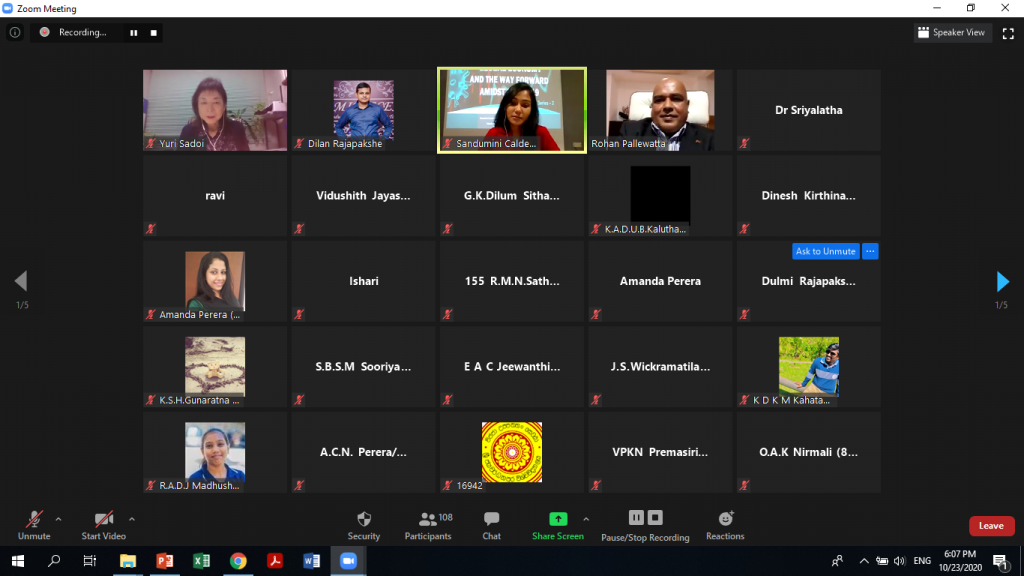Select Sandumini's highlighted video tile
The height and width of the screenshot is (576, 1024).
click(512, 110)
